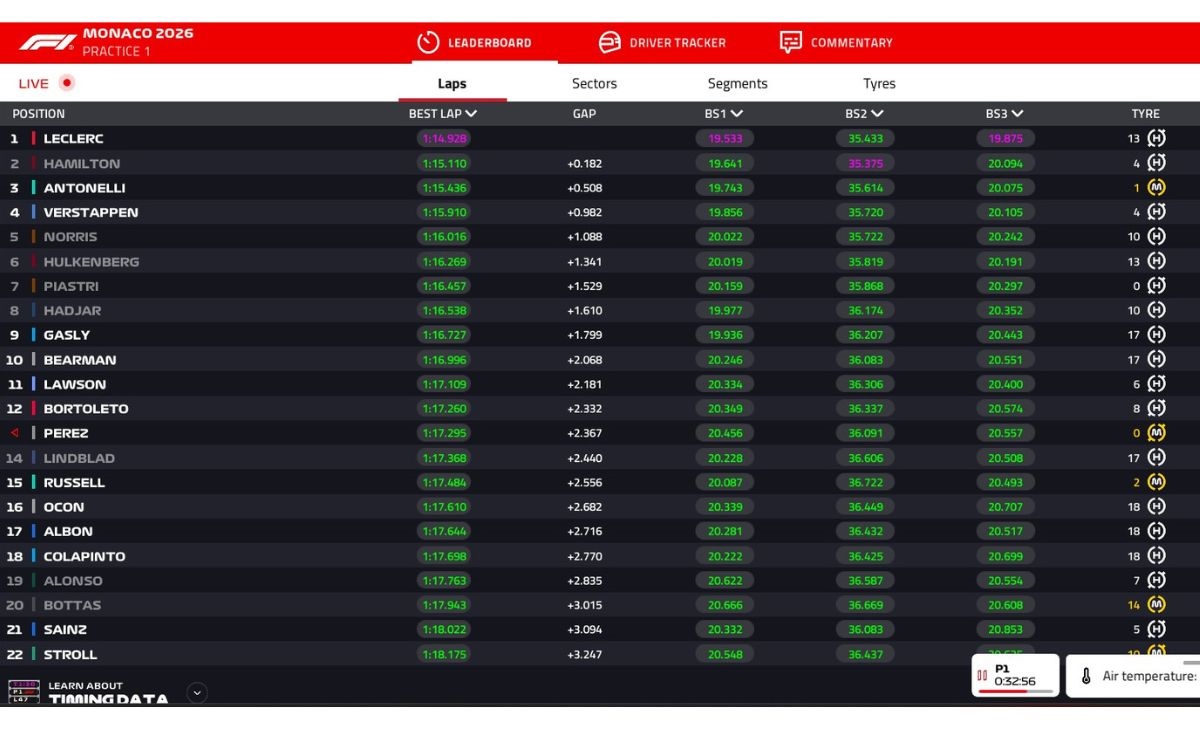Click Alonso's hard tyre icon
The image size is (1200, 729).
point(1157,580)
